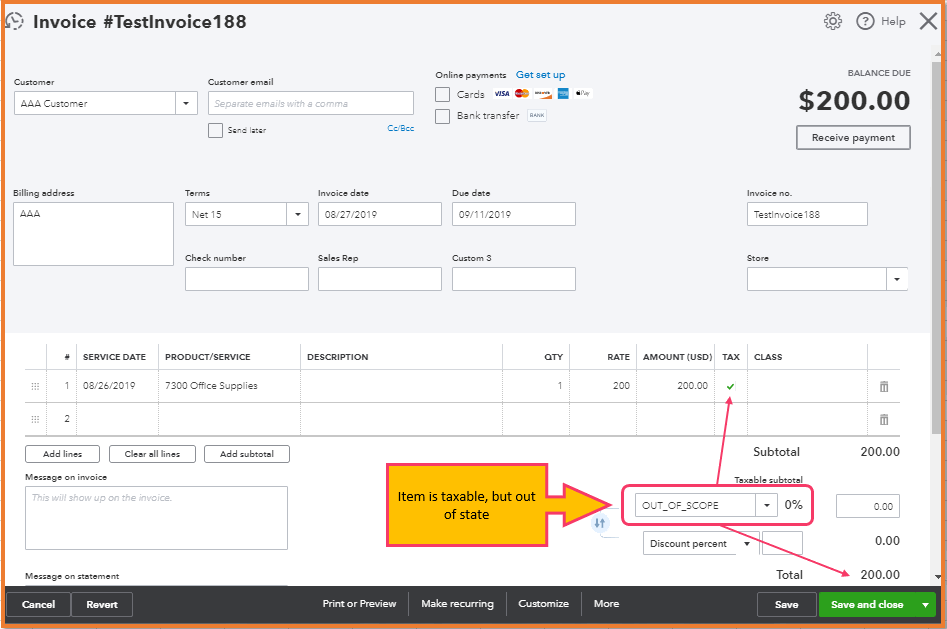This screenshot has width=947, height=629.
Task: Click the Help question mark icon
Action: pyautogui.click(x=865, y=21)
